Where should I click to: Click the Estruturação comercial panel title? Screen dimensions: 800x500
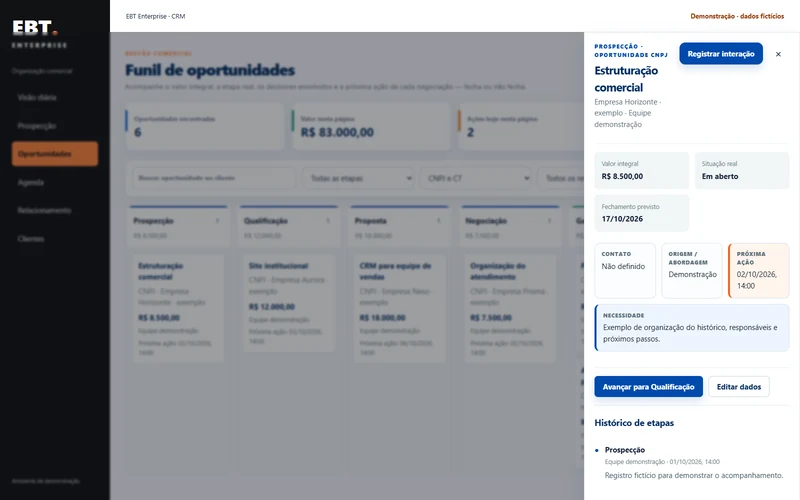(626, 79)
